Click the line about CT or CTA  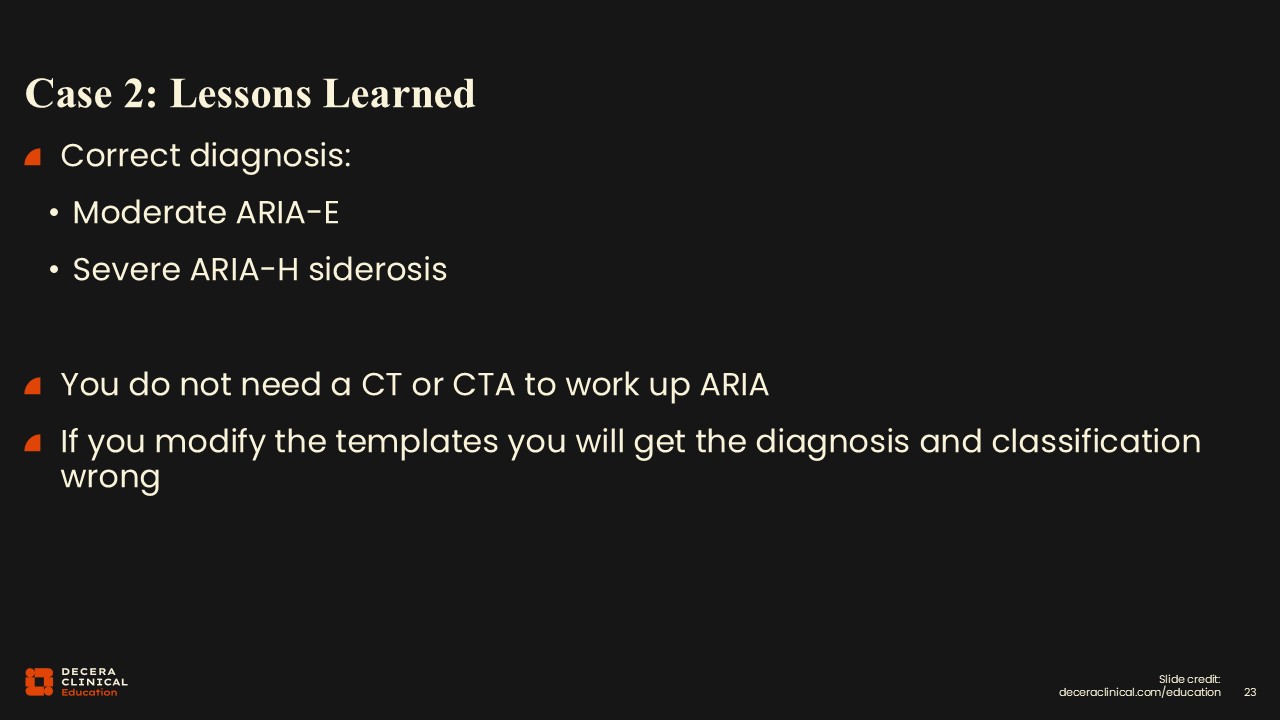tap(414, 385)
